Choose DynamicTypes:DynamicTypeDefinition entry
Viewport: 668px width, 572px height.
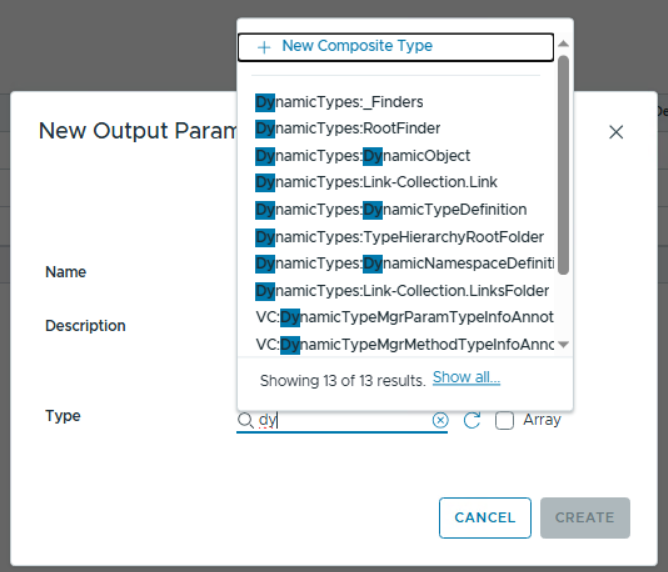[x=391, y=210]
